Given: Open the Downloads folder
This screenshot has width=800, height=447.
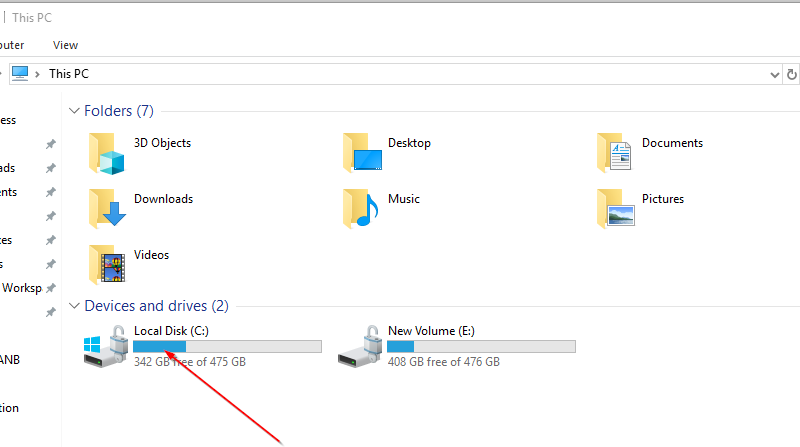Looking at the screenshot, I should pyautogui.click(x=107, y=209).
